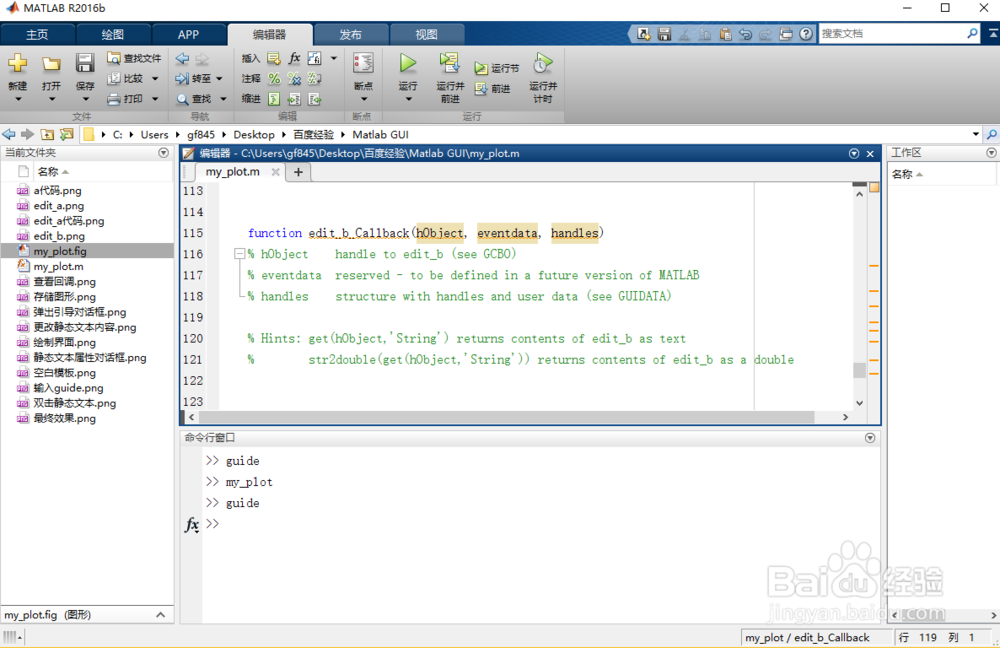The height and width of the screenshot is (648, 1000).
Task: Click the paste icon in quick access toolbar
Action: [725, 34]
